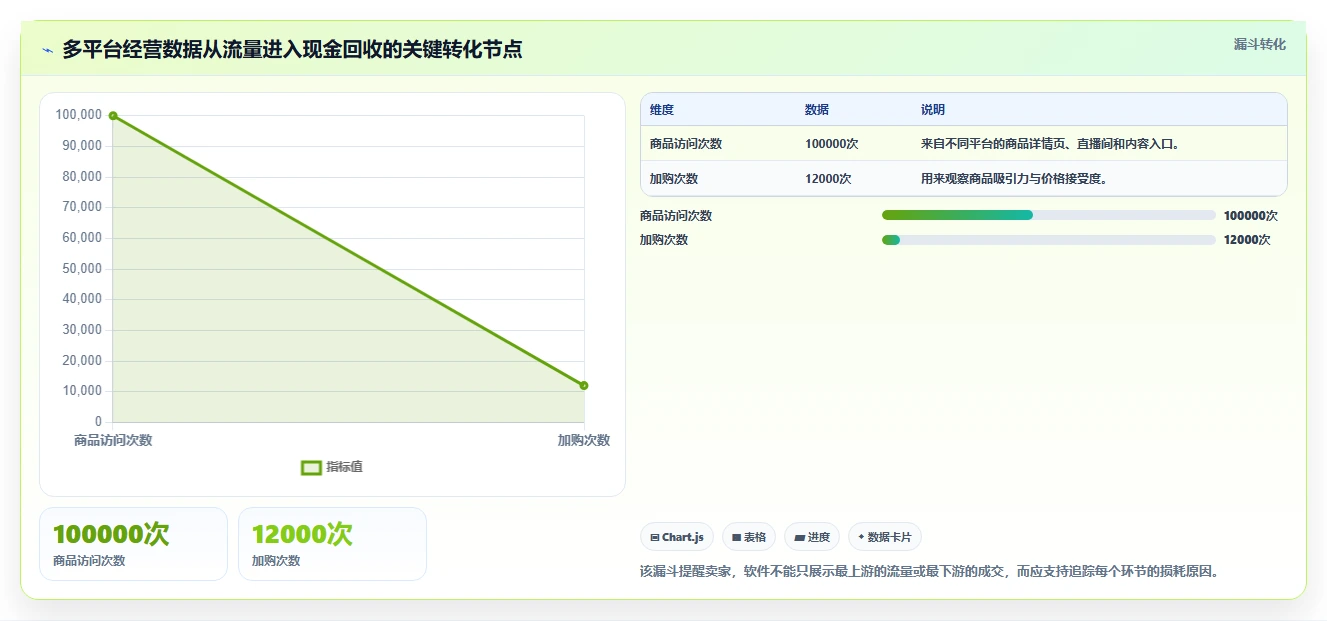Click description 用来观察商品吸引力与价格接受度

(x=1016, y=179)
